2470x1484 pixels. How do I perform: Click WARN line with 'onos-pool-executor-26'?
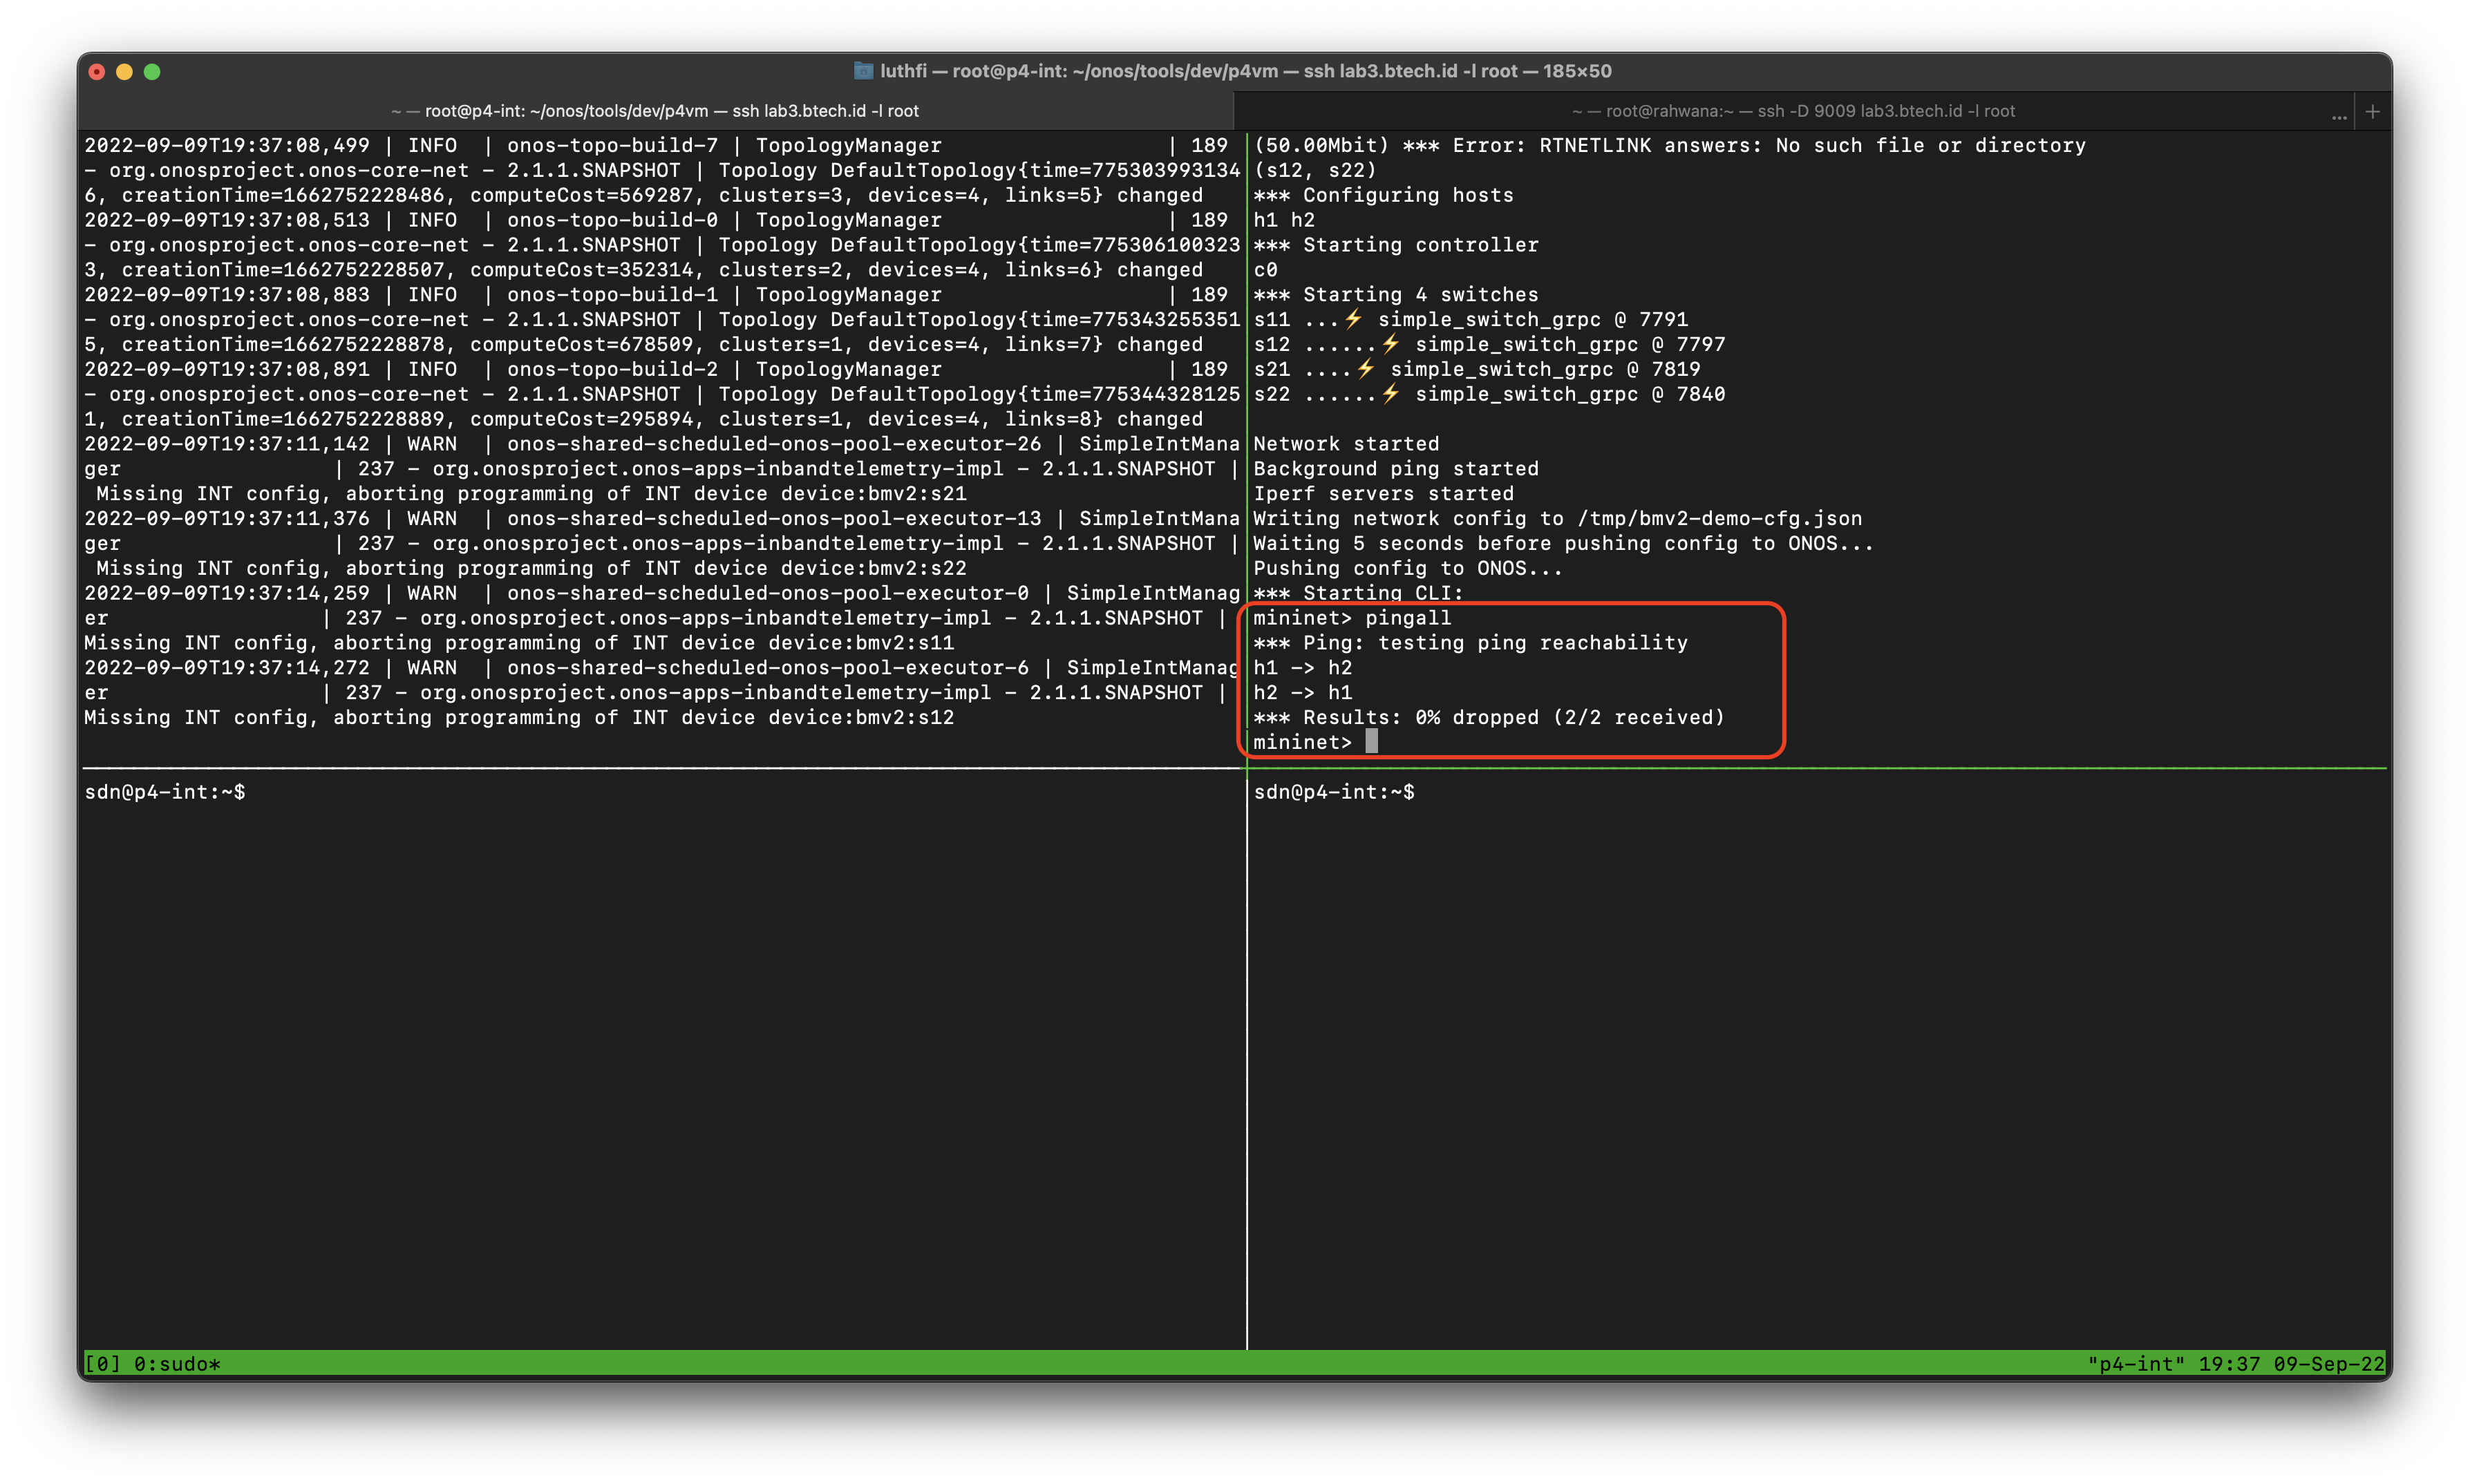pos(661,444)
